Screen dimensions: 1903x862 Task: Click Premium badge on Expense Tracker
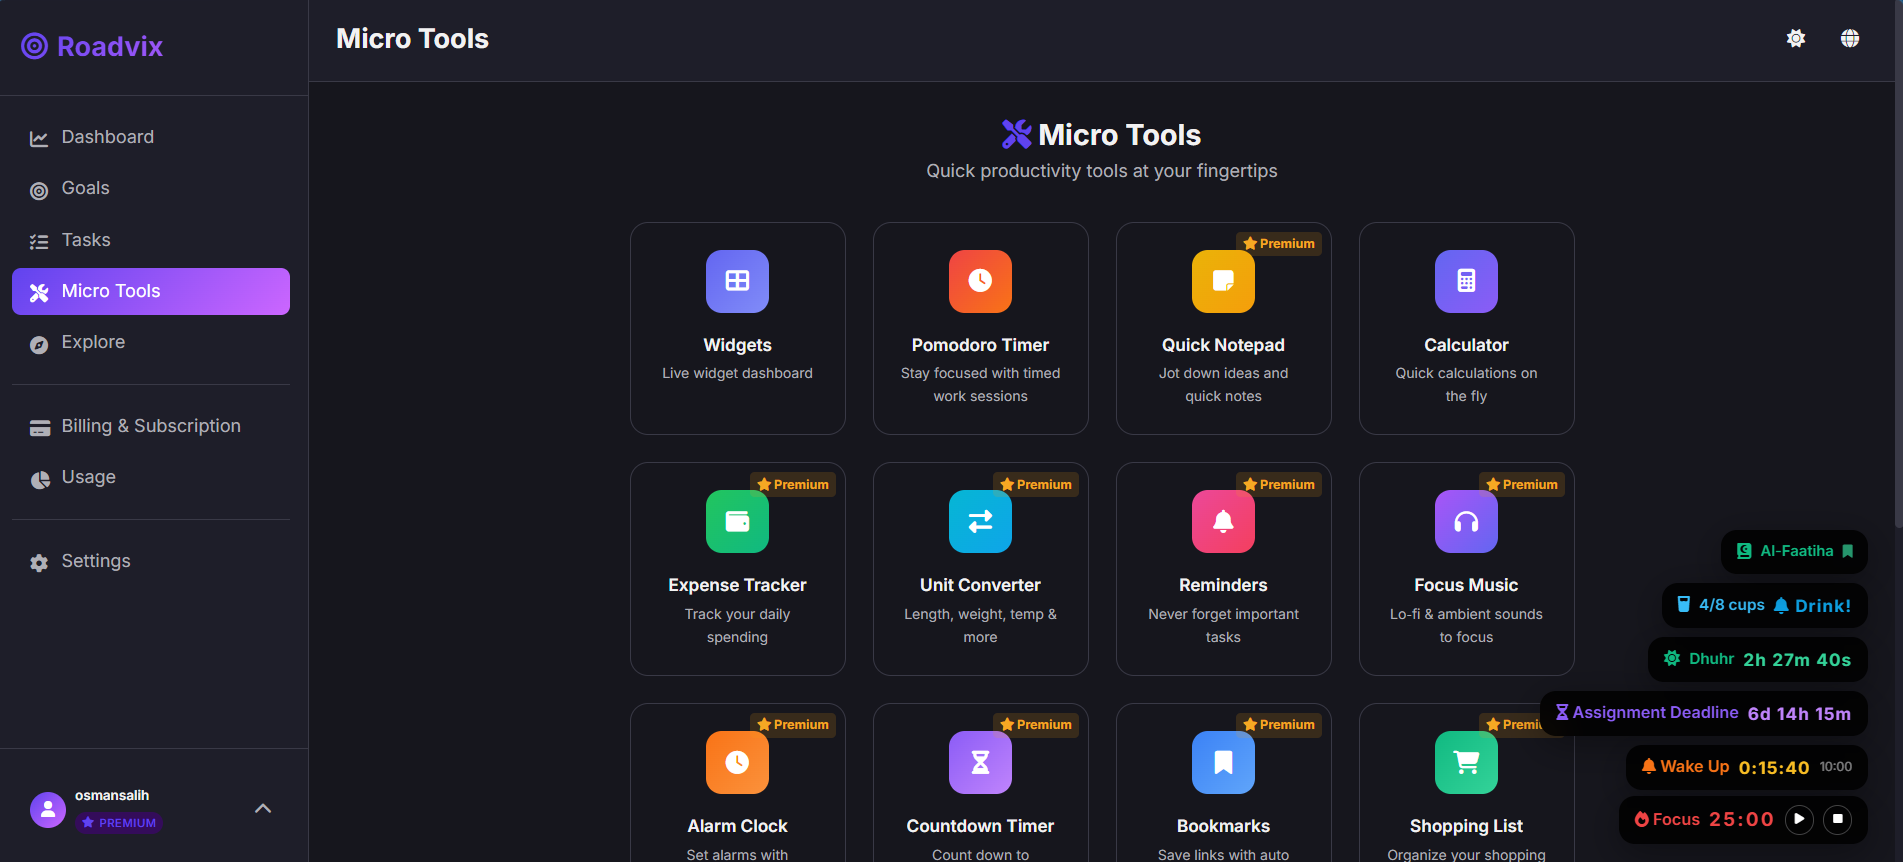(793, 484)
